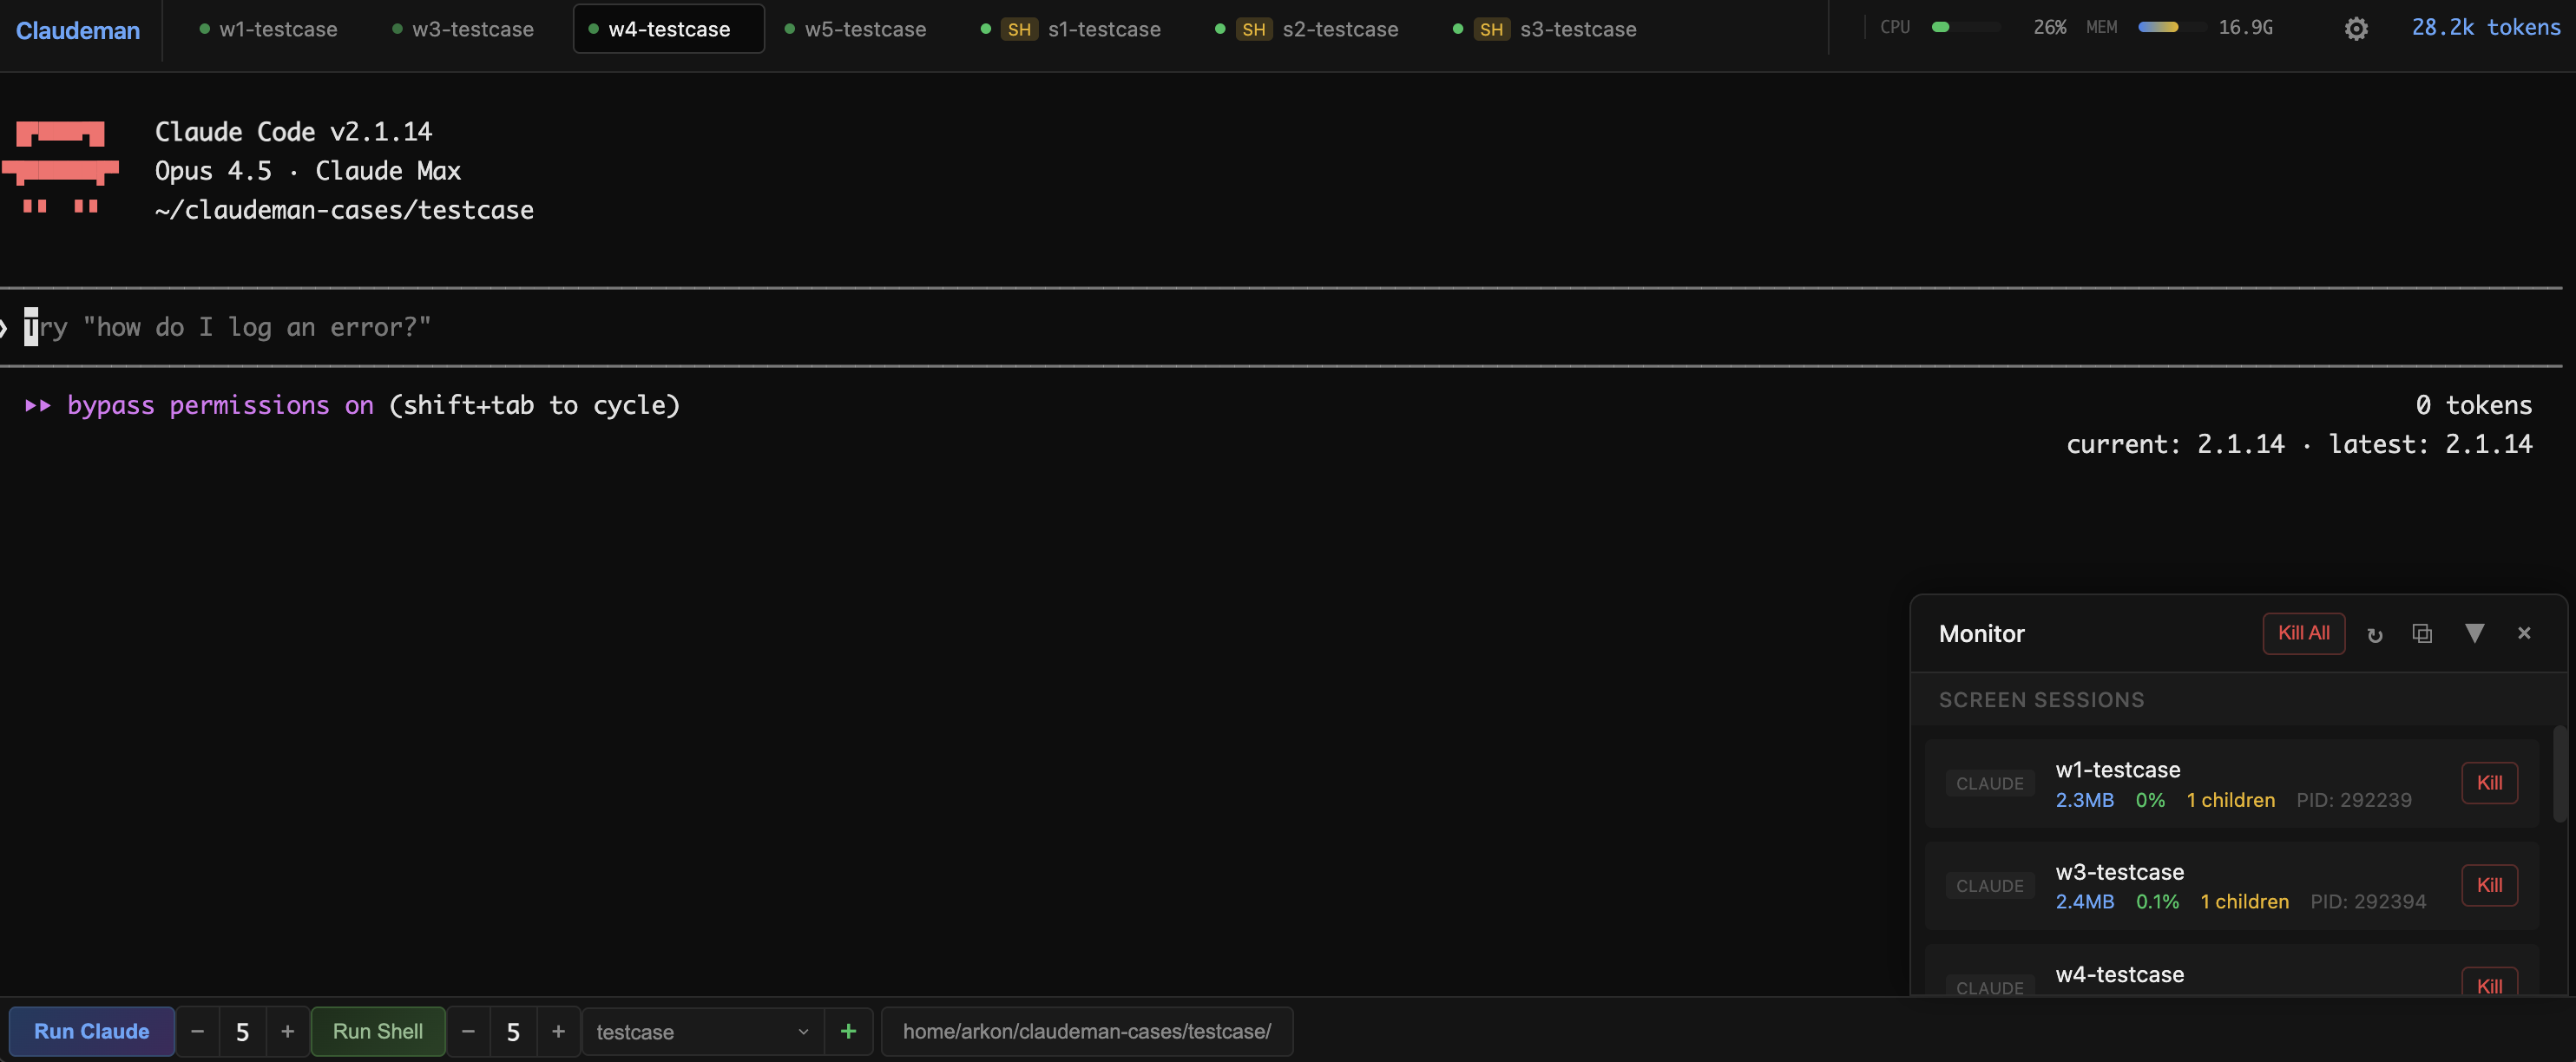Switch to the w1-testcase tab
Viewport: 2576px width, 1062px height.
point(268,29)
